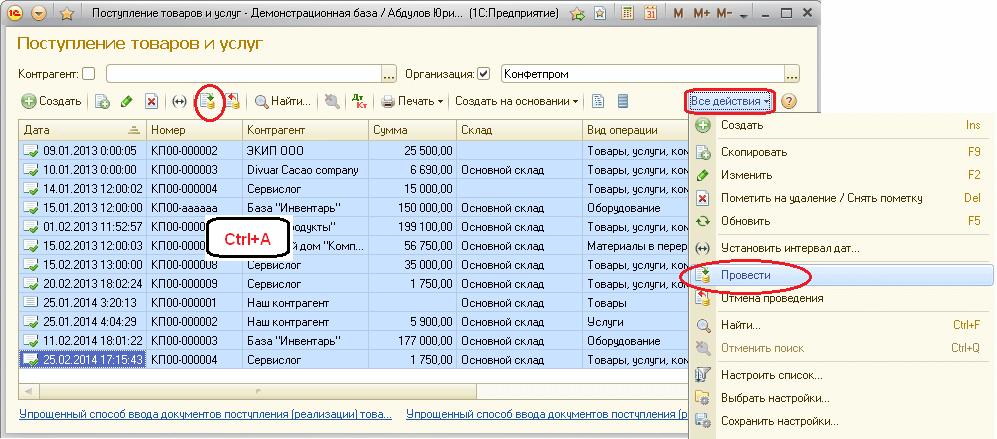Toggle the Организация filter checkbox
The image size is (997, 439).
[x=484, y=73]
